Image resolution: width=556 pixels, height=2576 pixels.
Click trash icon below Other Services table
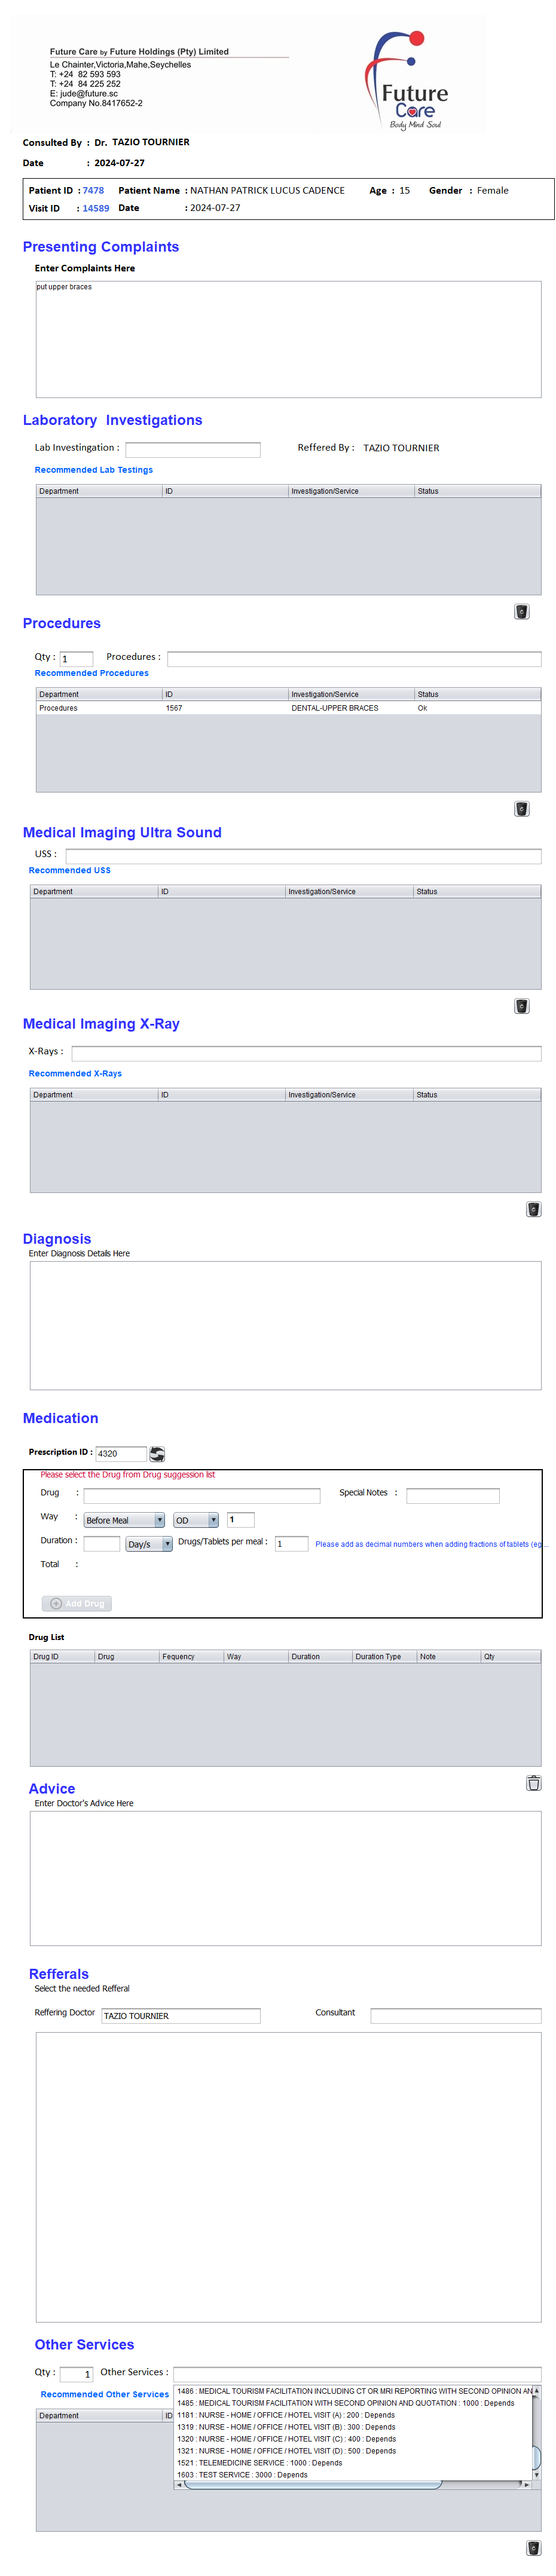click(533, 2548)
